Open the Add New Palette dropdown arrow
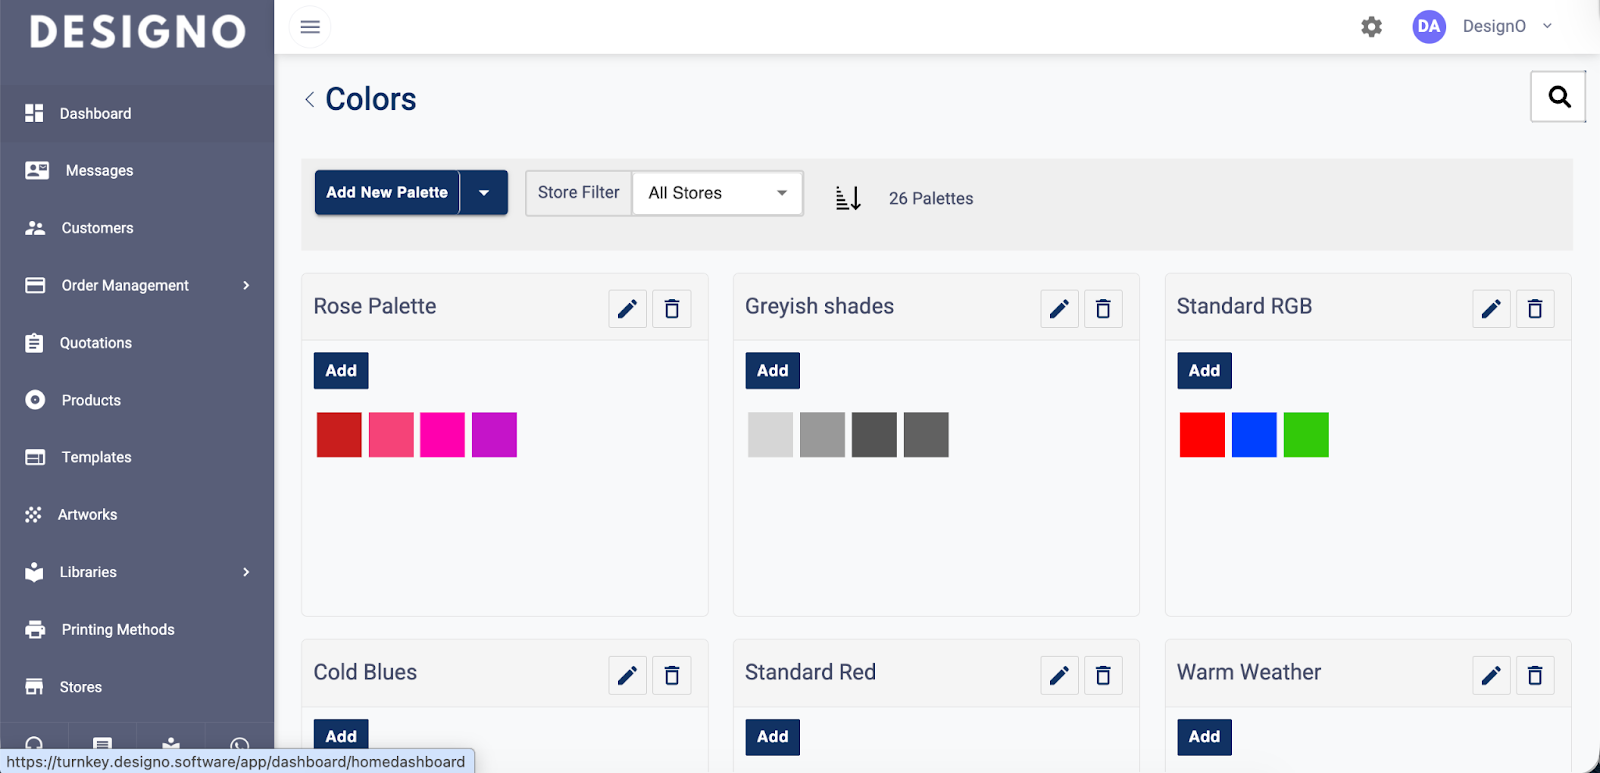 pyautogui.click(x=484, y=193)
